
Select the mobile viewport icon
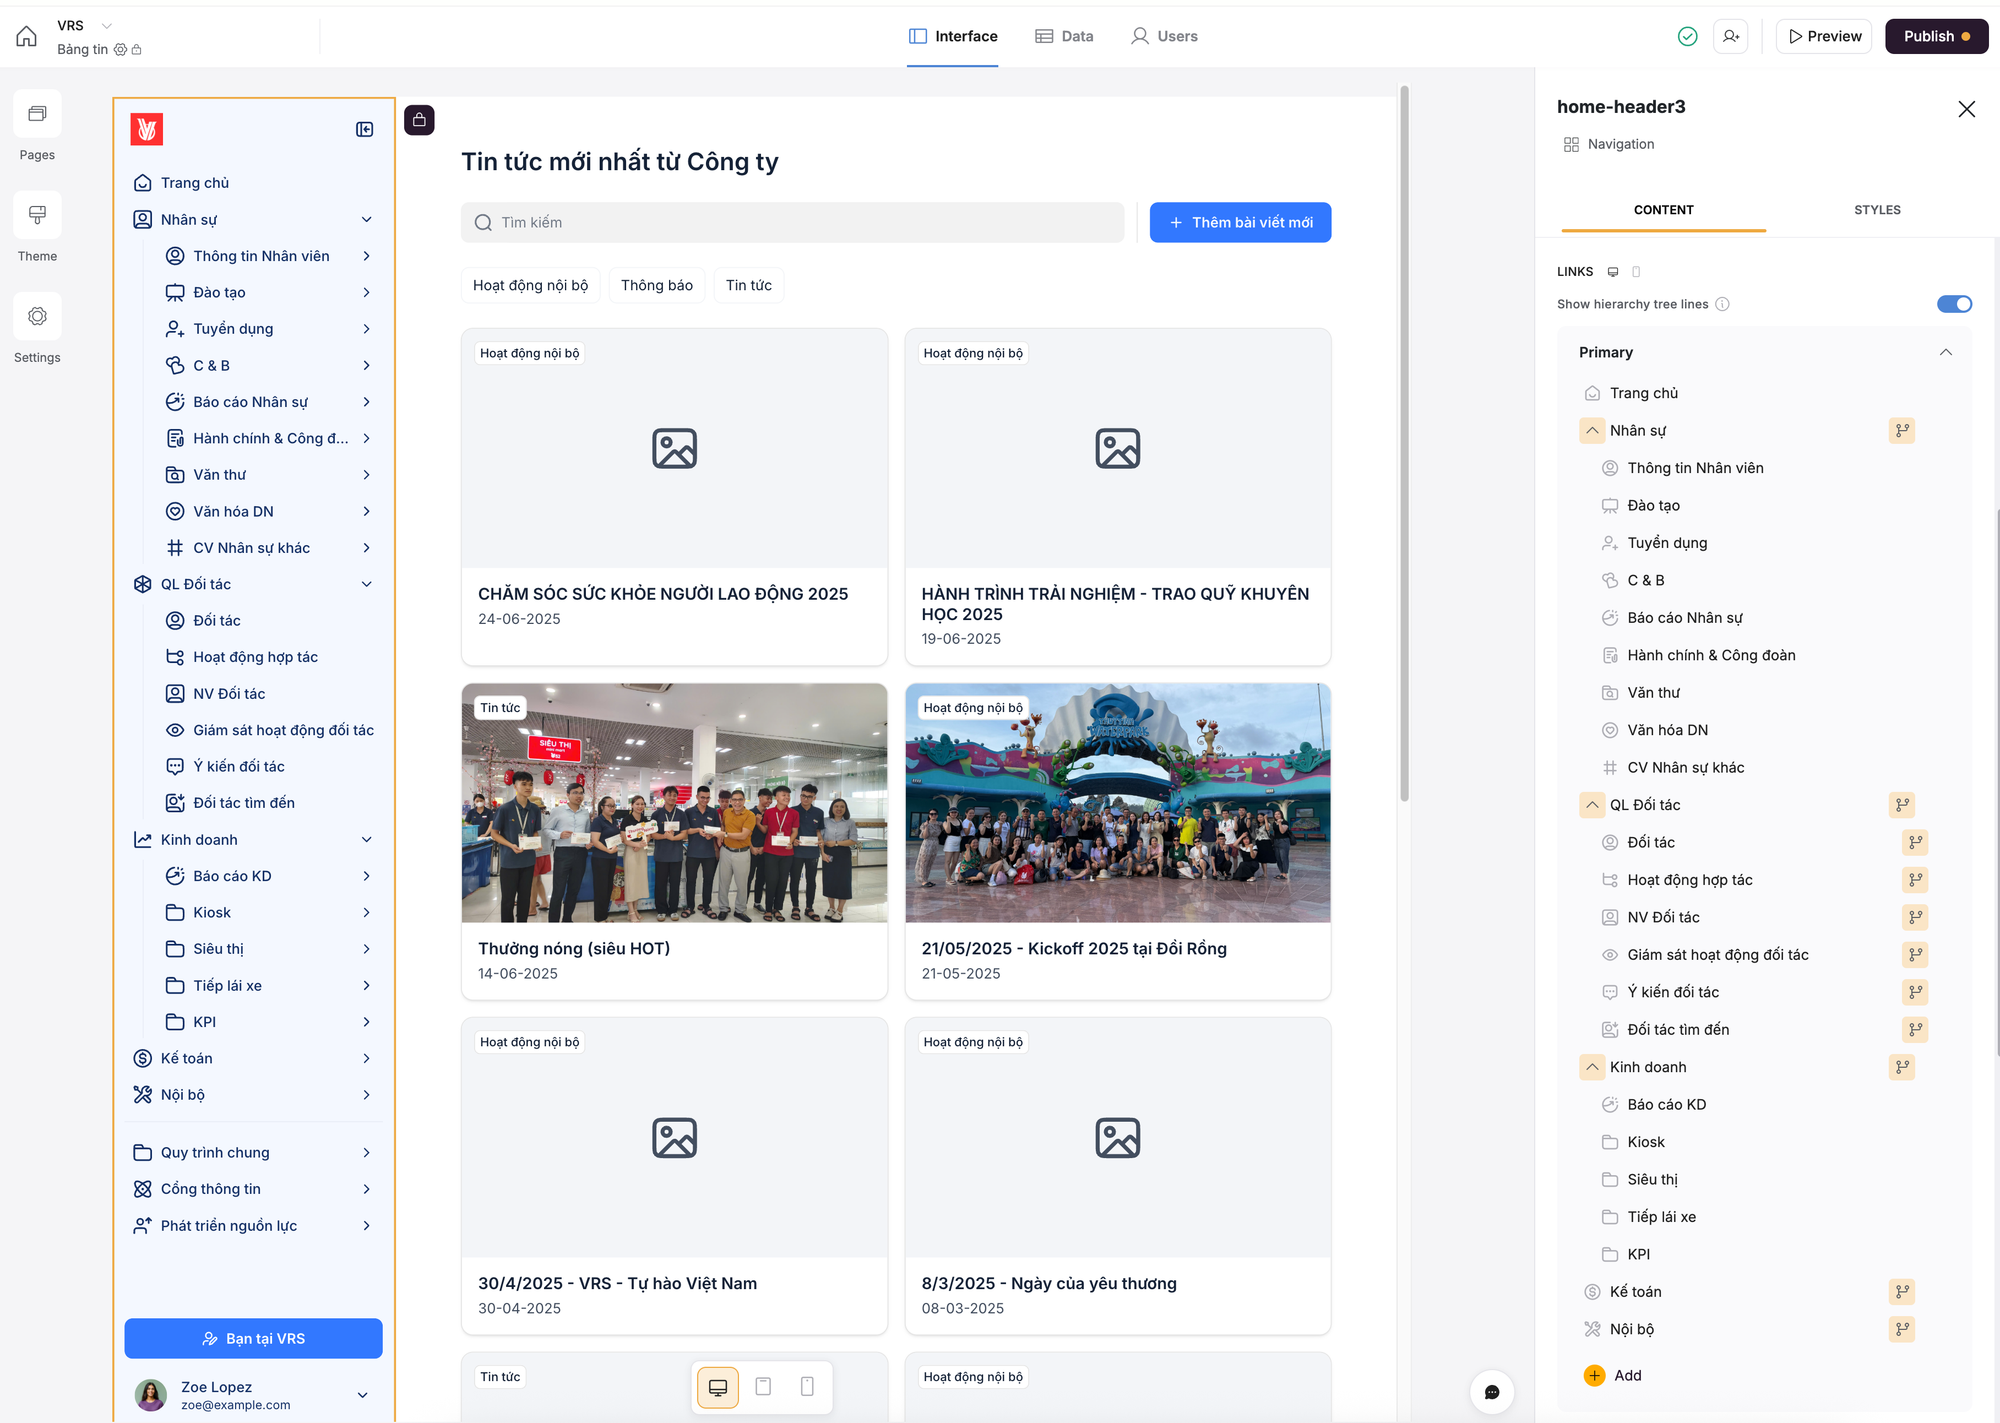[807, 1387]
